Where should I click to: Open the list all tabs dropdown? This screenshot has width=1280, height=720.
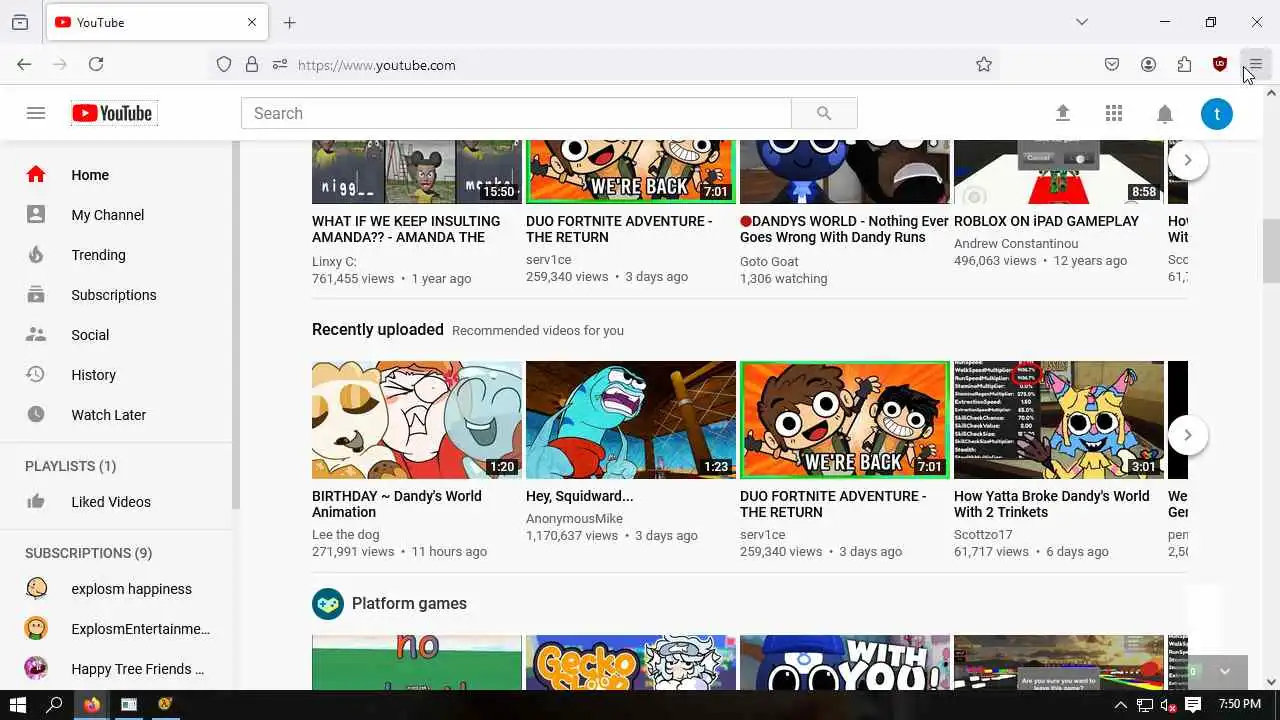(x=1082, y=22)
